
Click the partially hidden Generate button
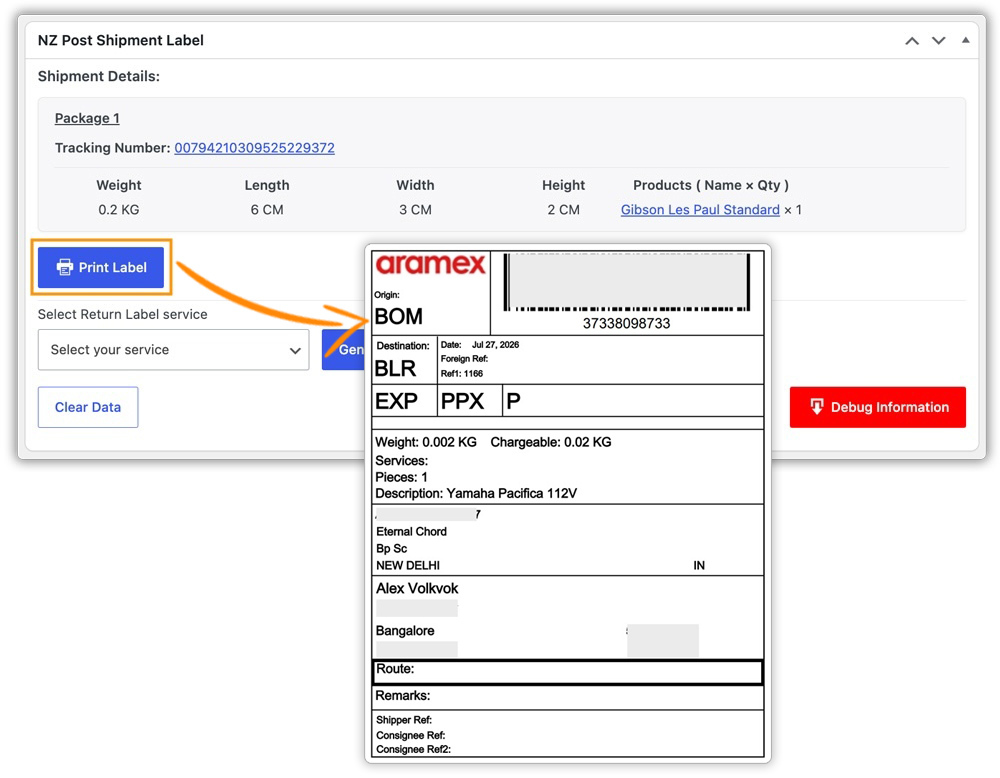343,349
